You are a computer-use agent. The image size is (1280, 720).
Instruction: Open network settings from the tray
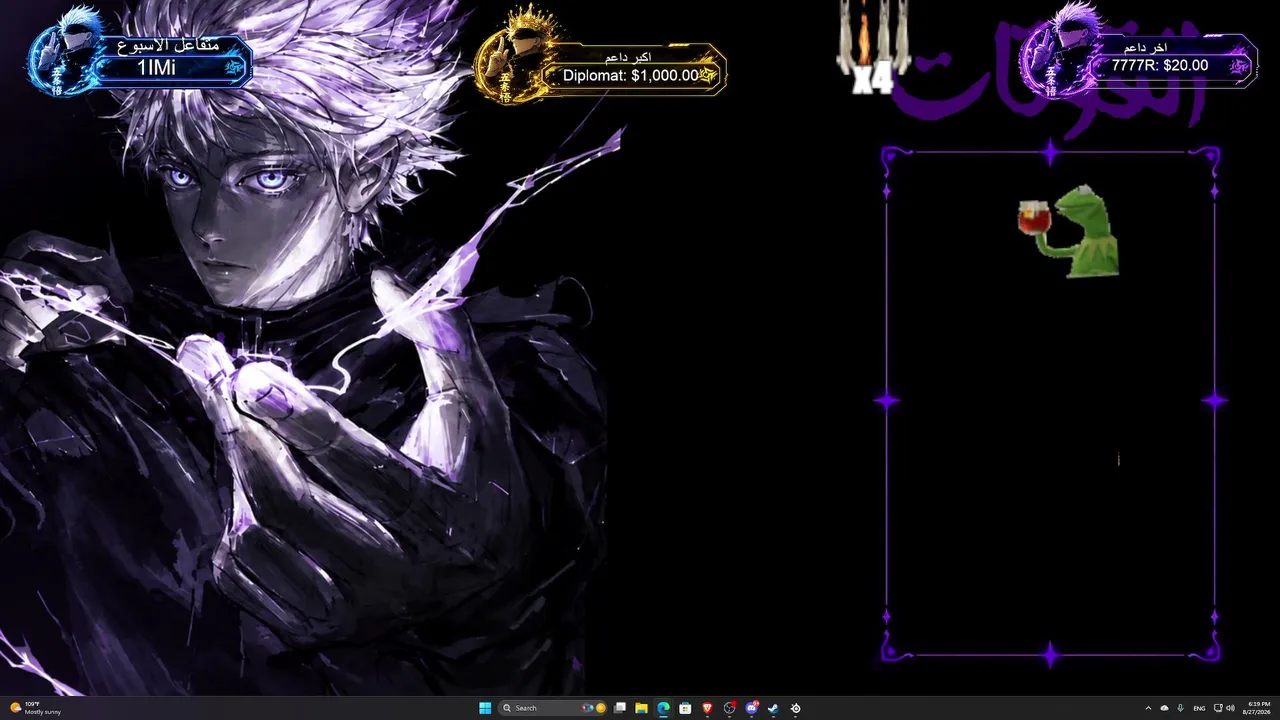1216,708
